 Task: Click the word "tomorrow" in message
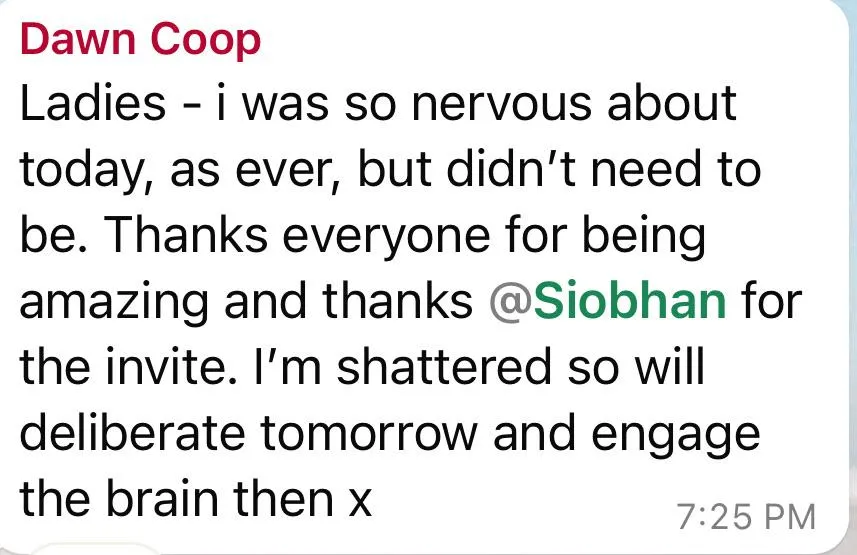(x=369, y=434)
